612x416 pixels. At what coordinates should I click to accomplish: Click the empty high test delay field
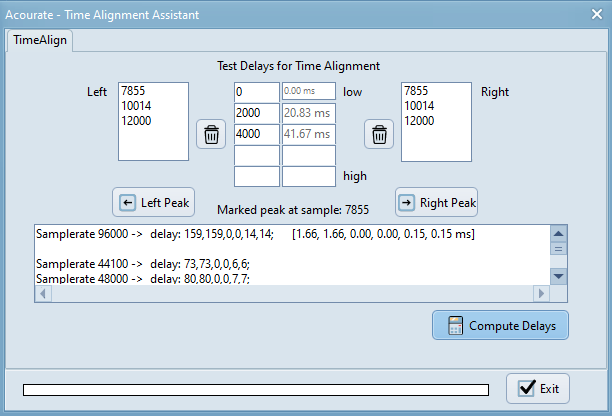click(256, 176)
